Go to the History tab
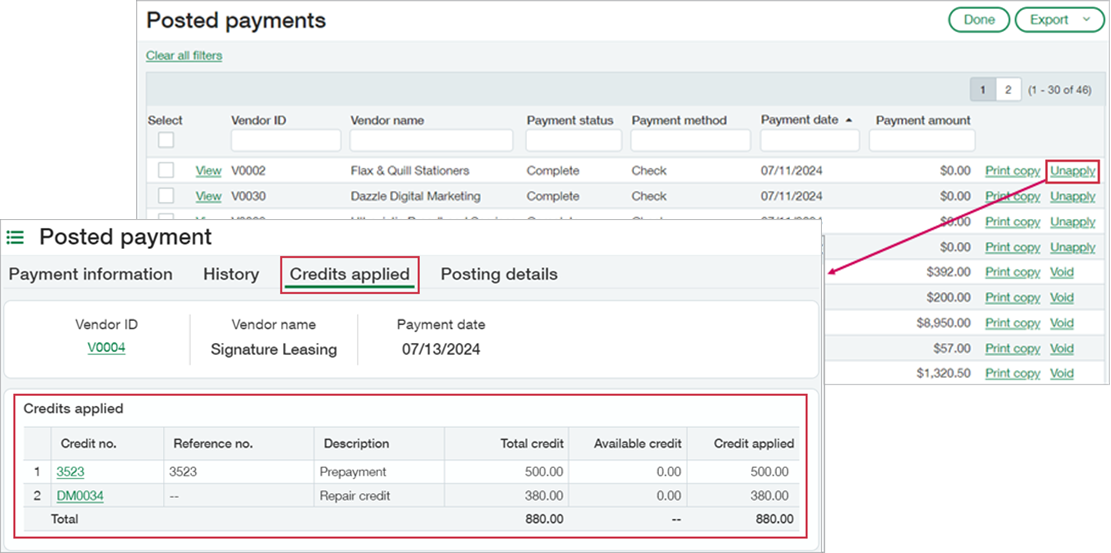This screenshot has height=553, width=1111. click(x=231, y=274)
